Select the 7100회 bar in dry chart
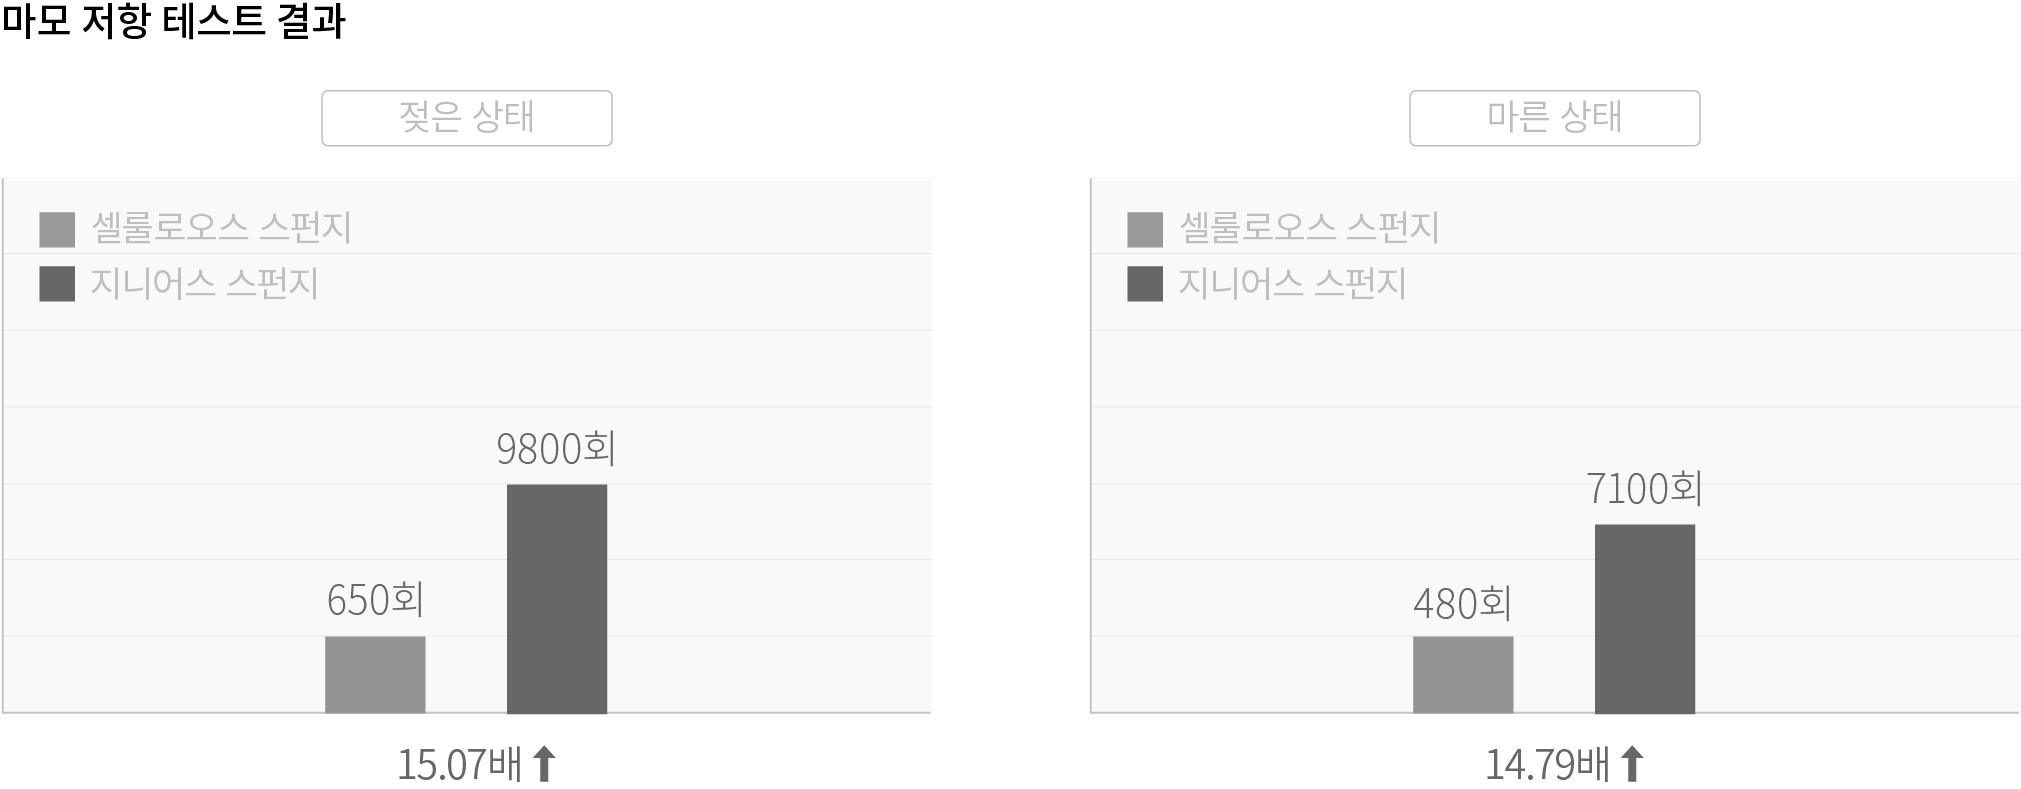The height and width of the screenshot is (789, 2021). point(1645,618)
